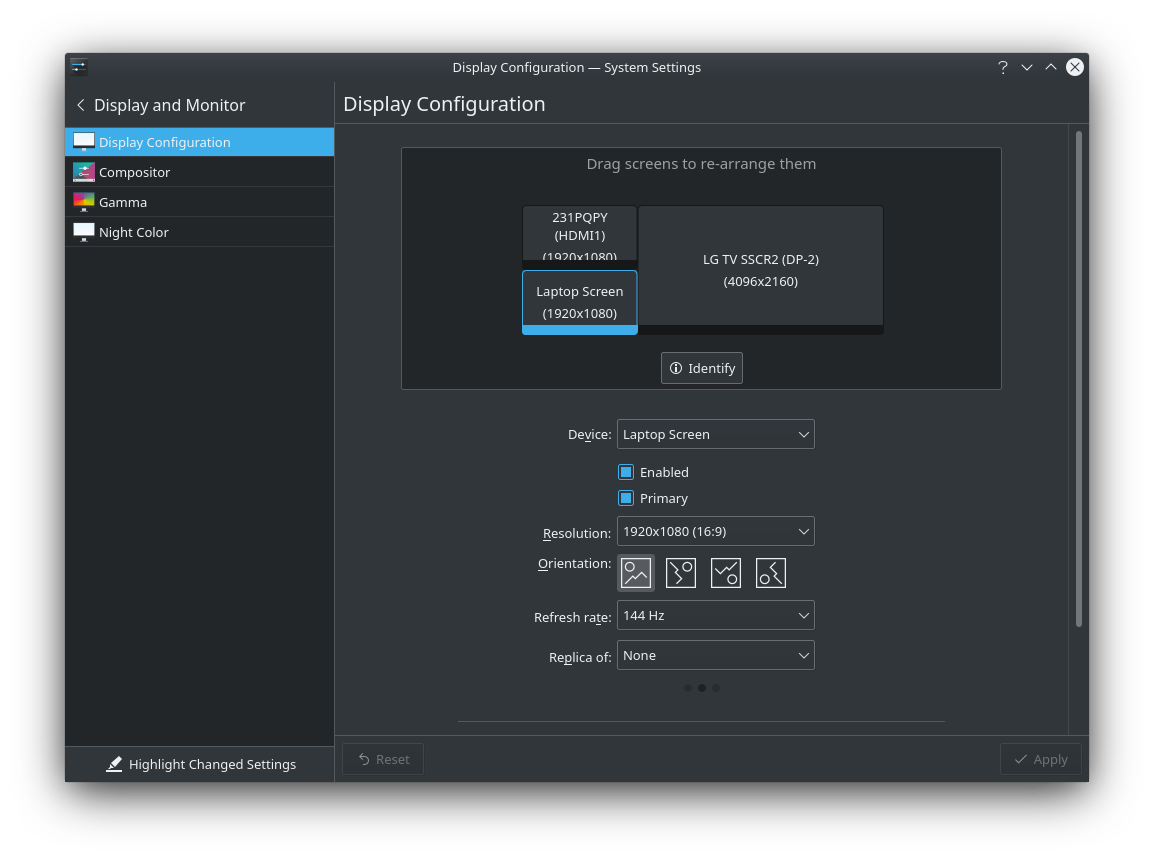Screen dimensions: 1154x859
Task: Maximize the window with up chevron
Action: (x=1051, y=67)
